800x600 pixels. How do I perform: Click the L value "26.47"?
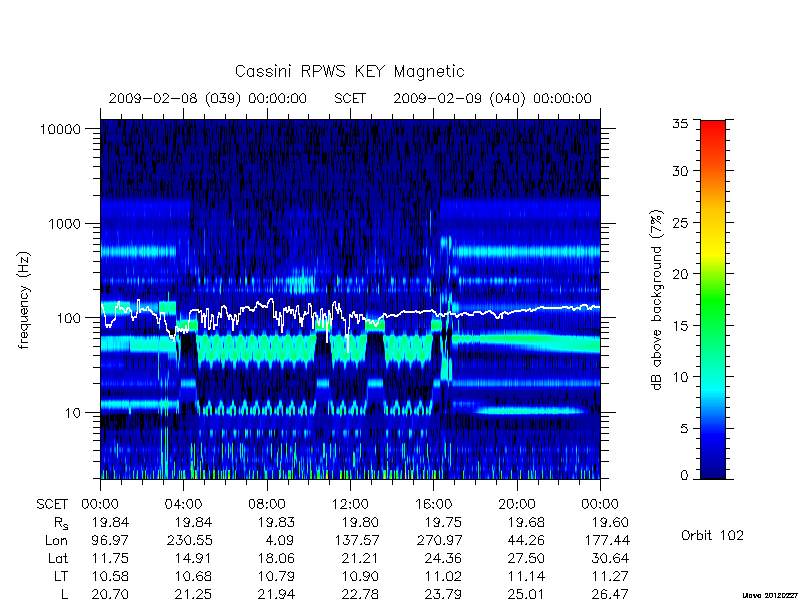610,594
